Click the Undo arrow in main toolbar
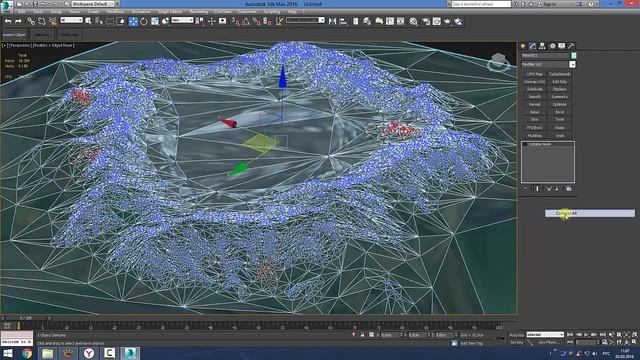The image size is (640, 360). (x=8, y=21)
